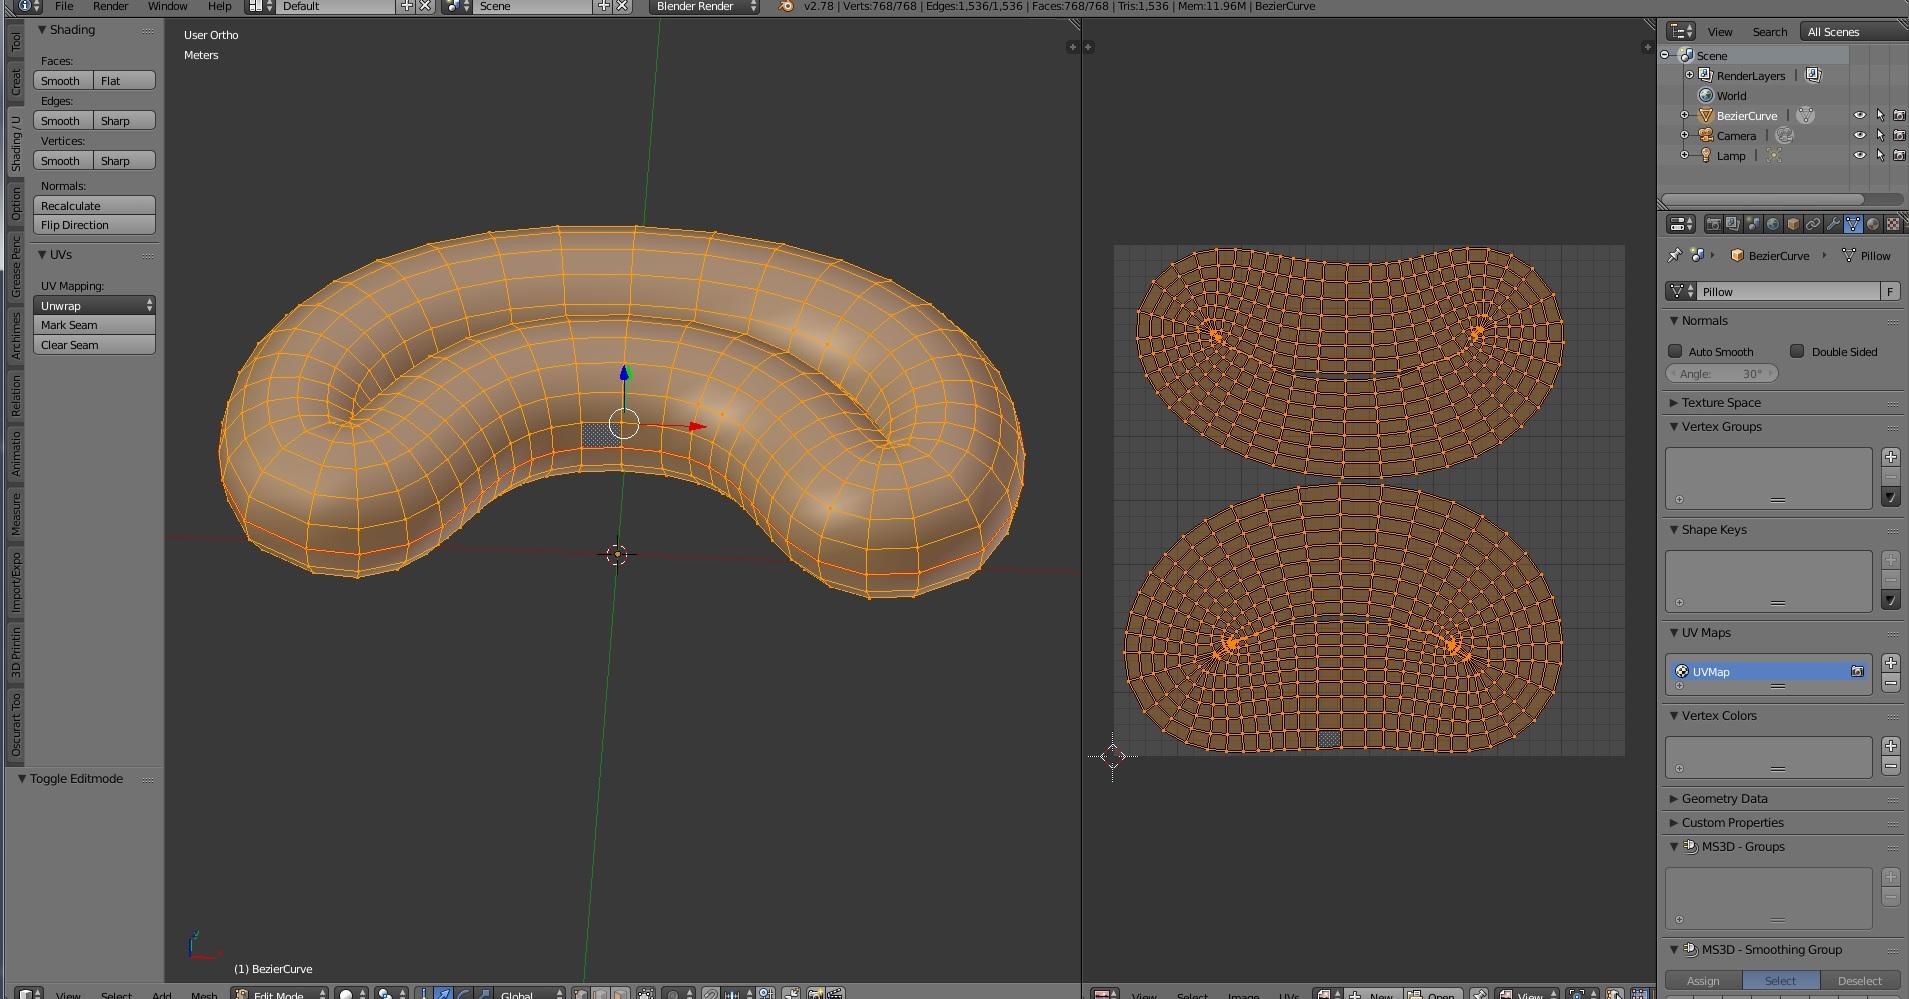1909x999 pixels.
Task: Click the World globe icon in outliner
Action: point(1706,96)
